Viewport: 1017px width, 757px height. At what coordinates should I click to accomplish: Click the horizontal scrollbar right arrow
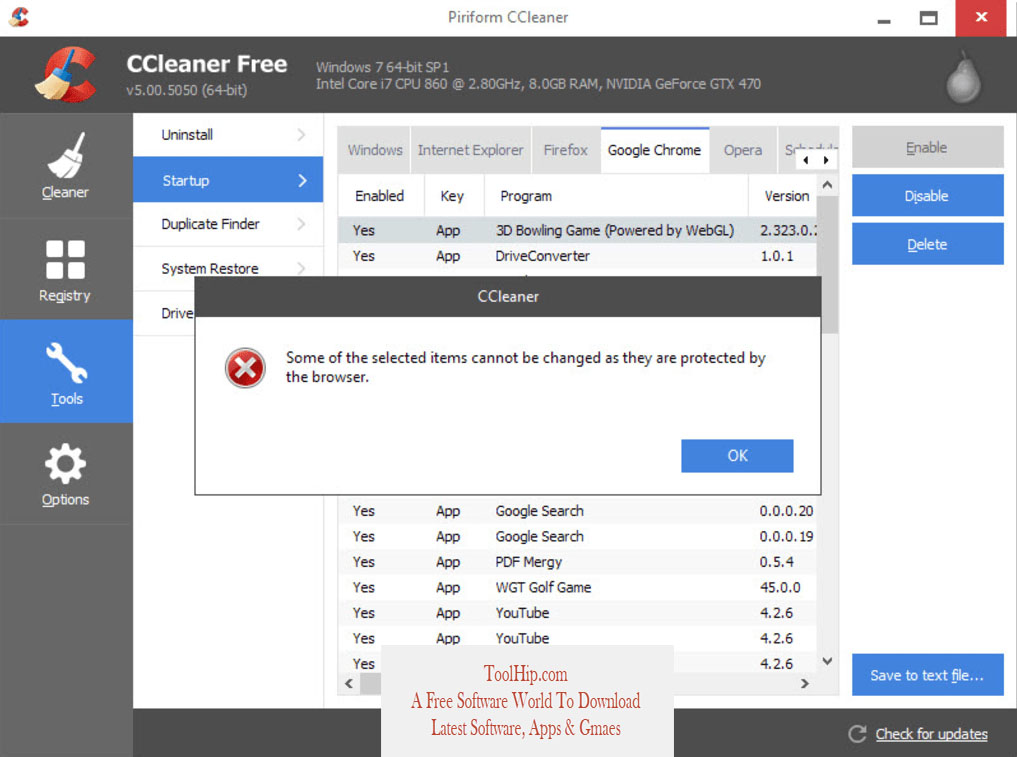805,683
